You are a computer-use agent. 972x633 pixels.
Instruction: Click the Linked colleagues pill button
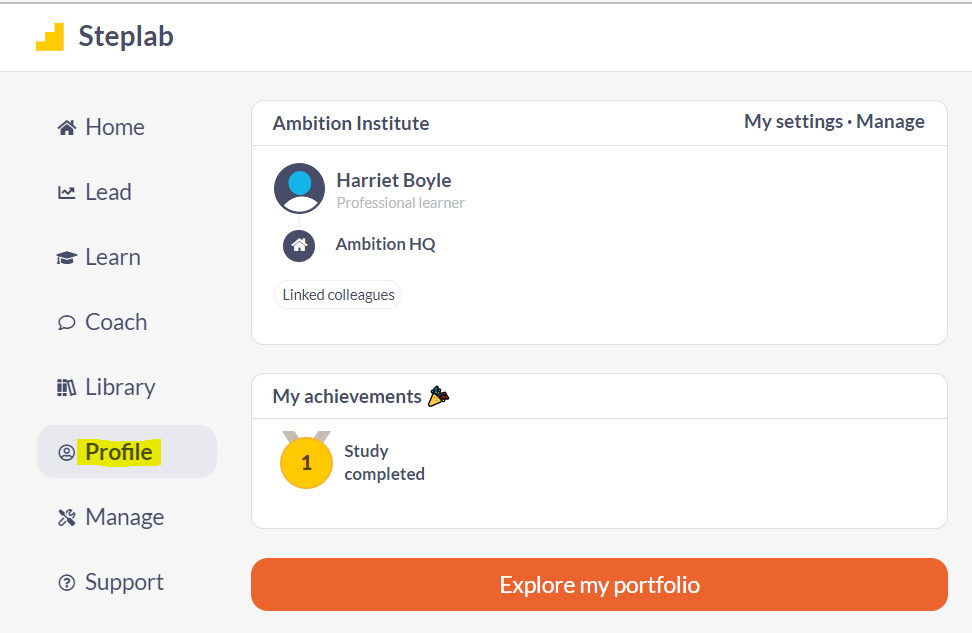[x=338, y=294]
